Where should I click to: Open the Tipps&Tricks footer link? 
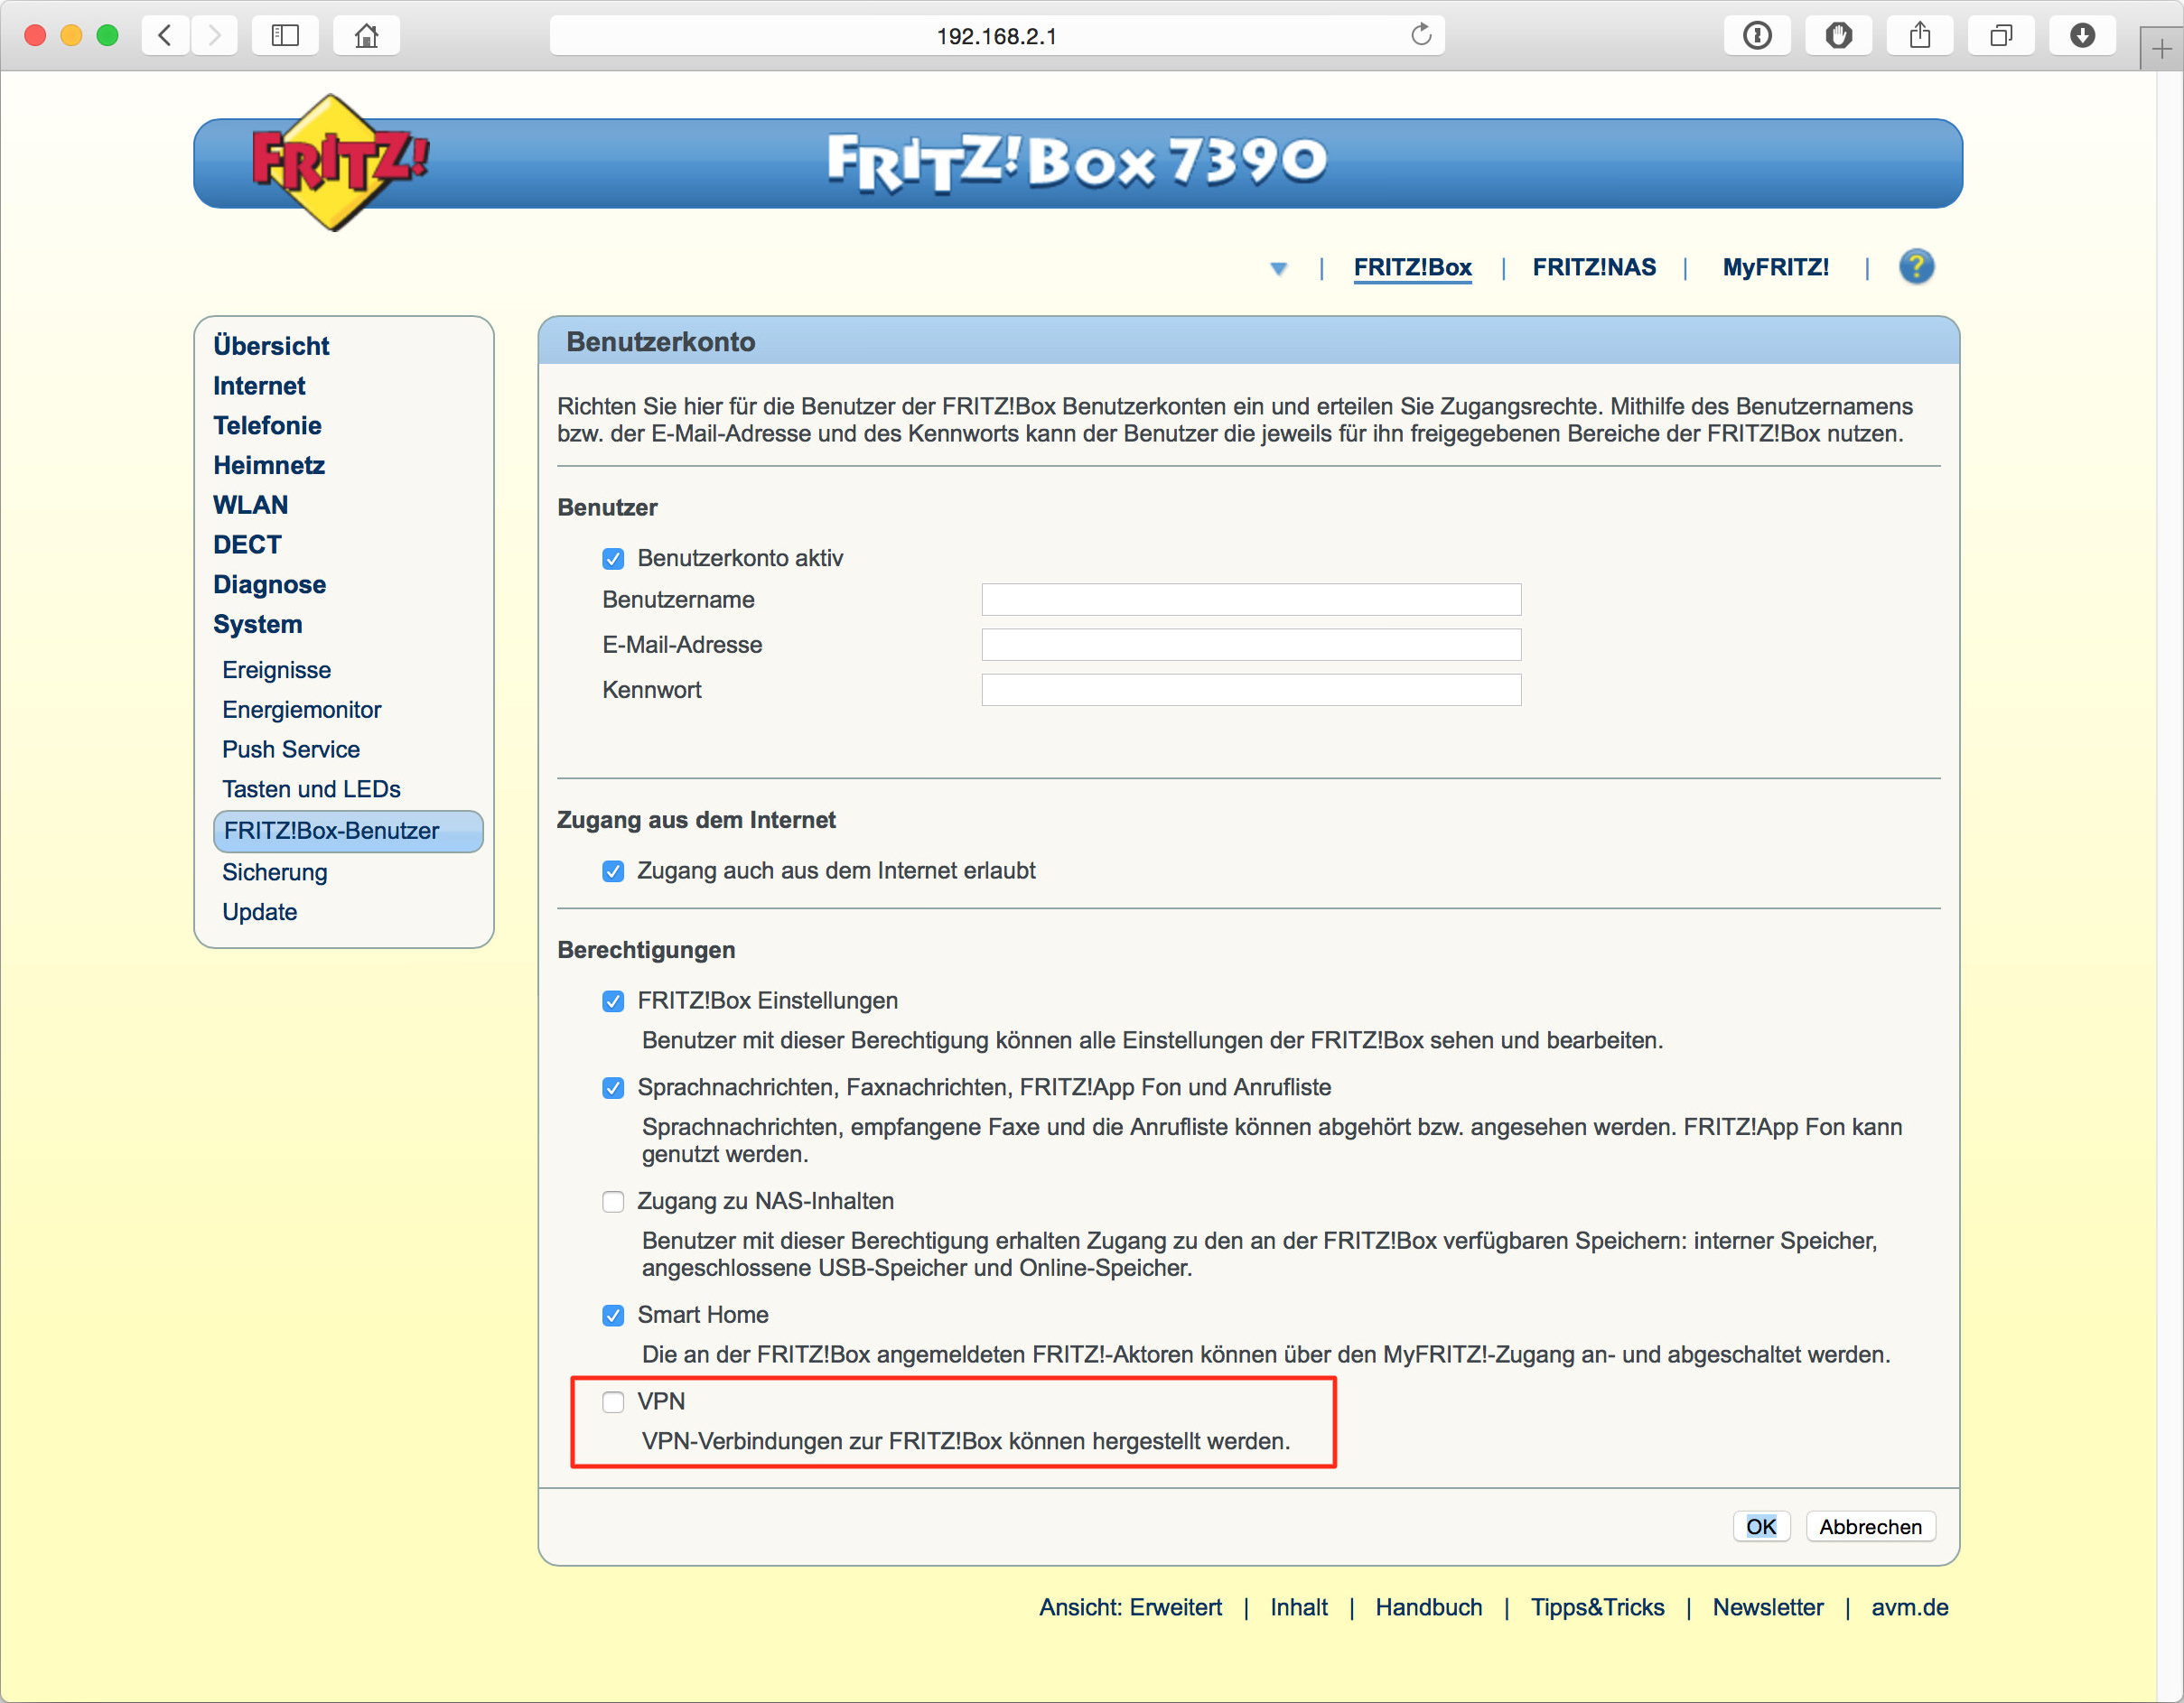tap(1597, 1608)
